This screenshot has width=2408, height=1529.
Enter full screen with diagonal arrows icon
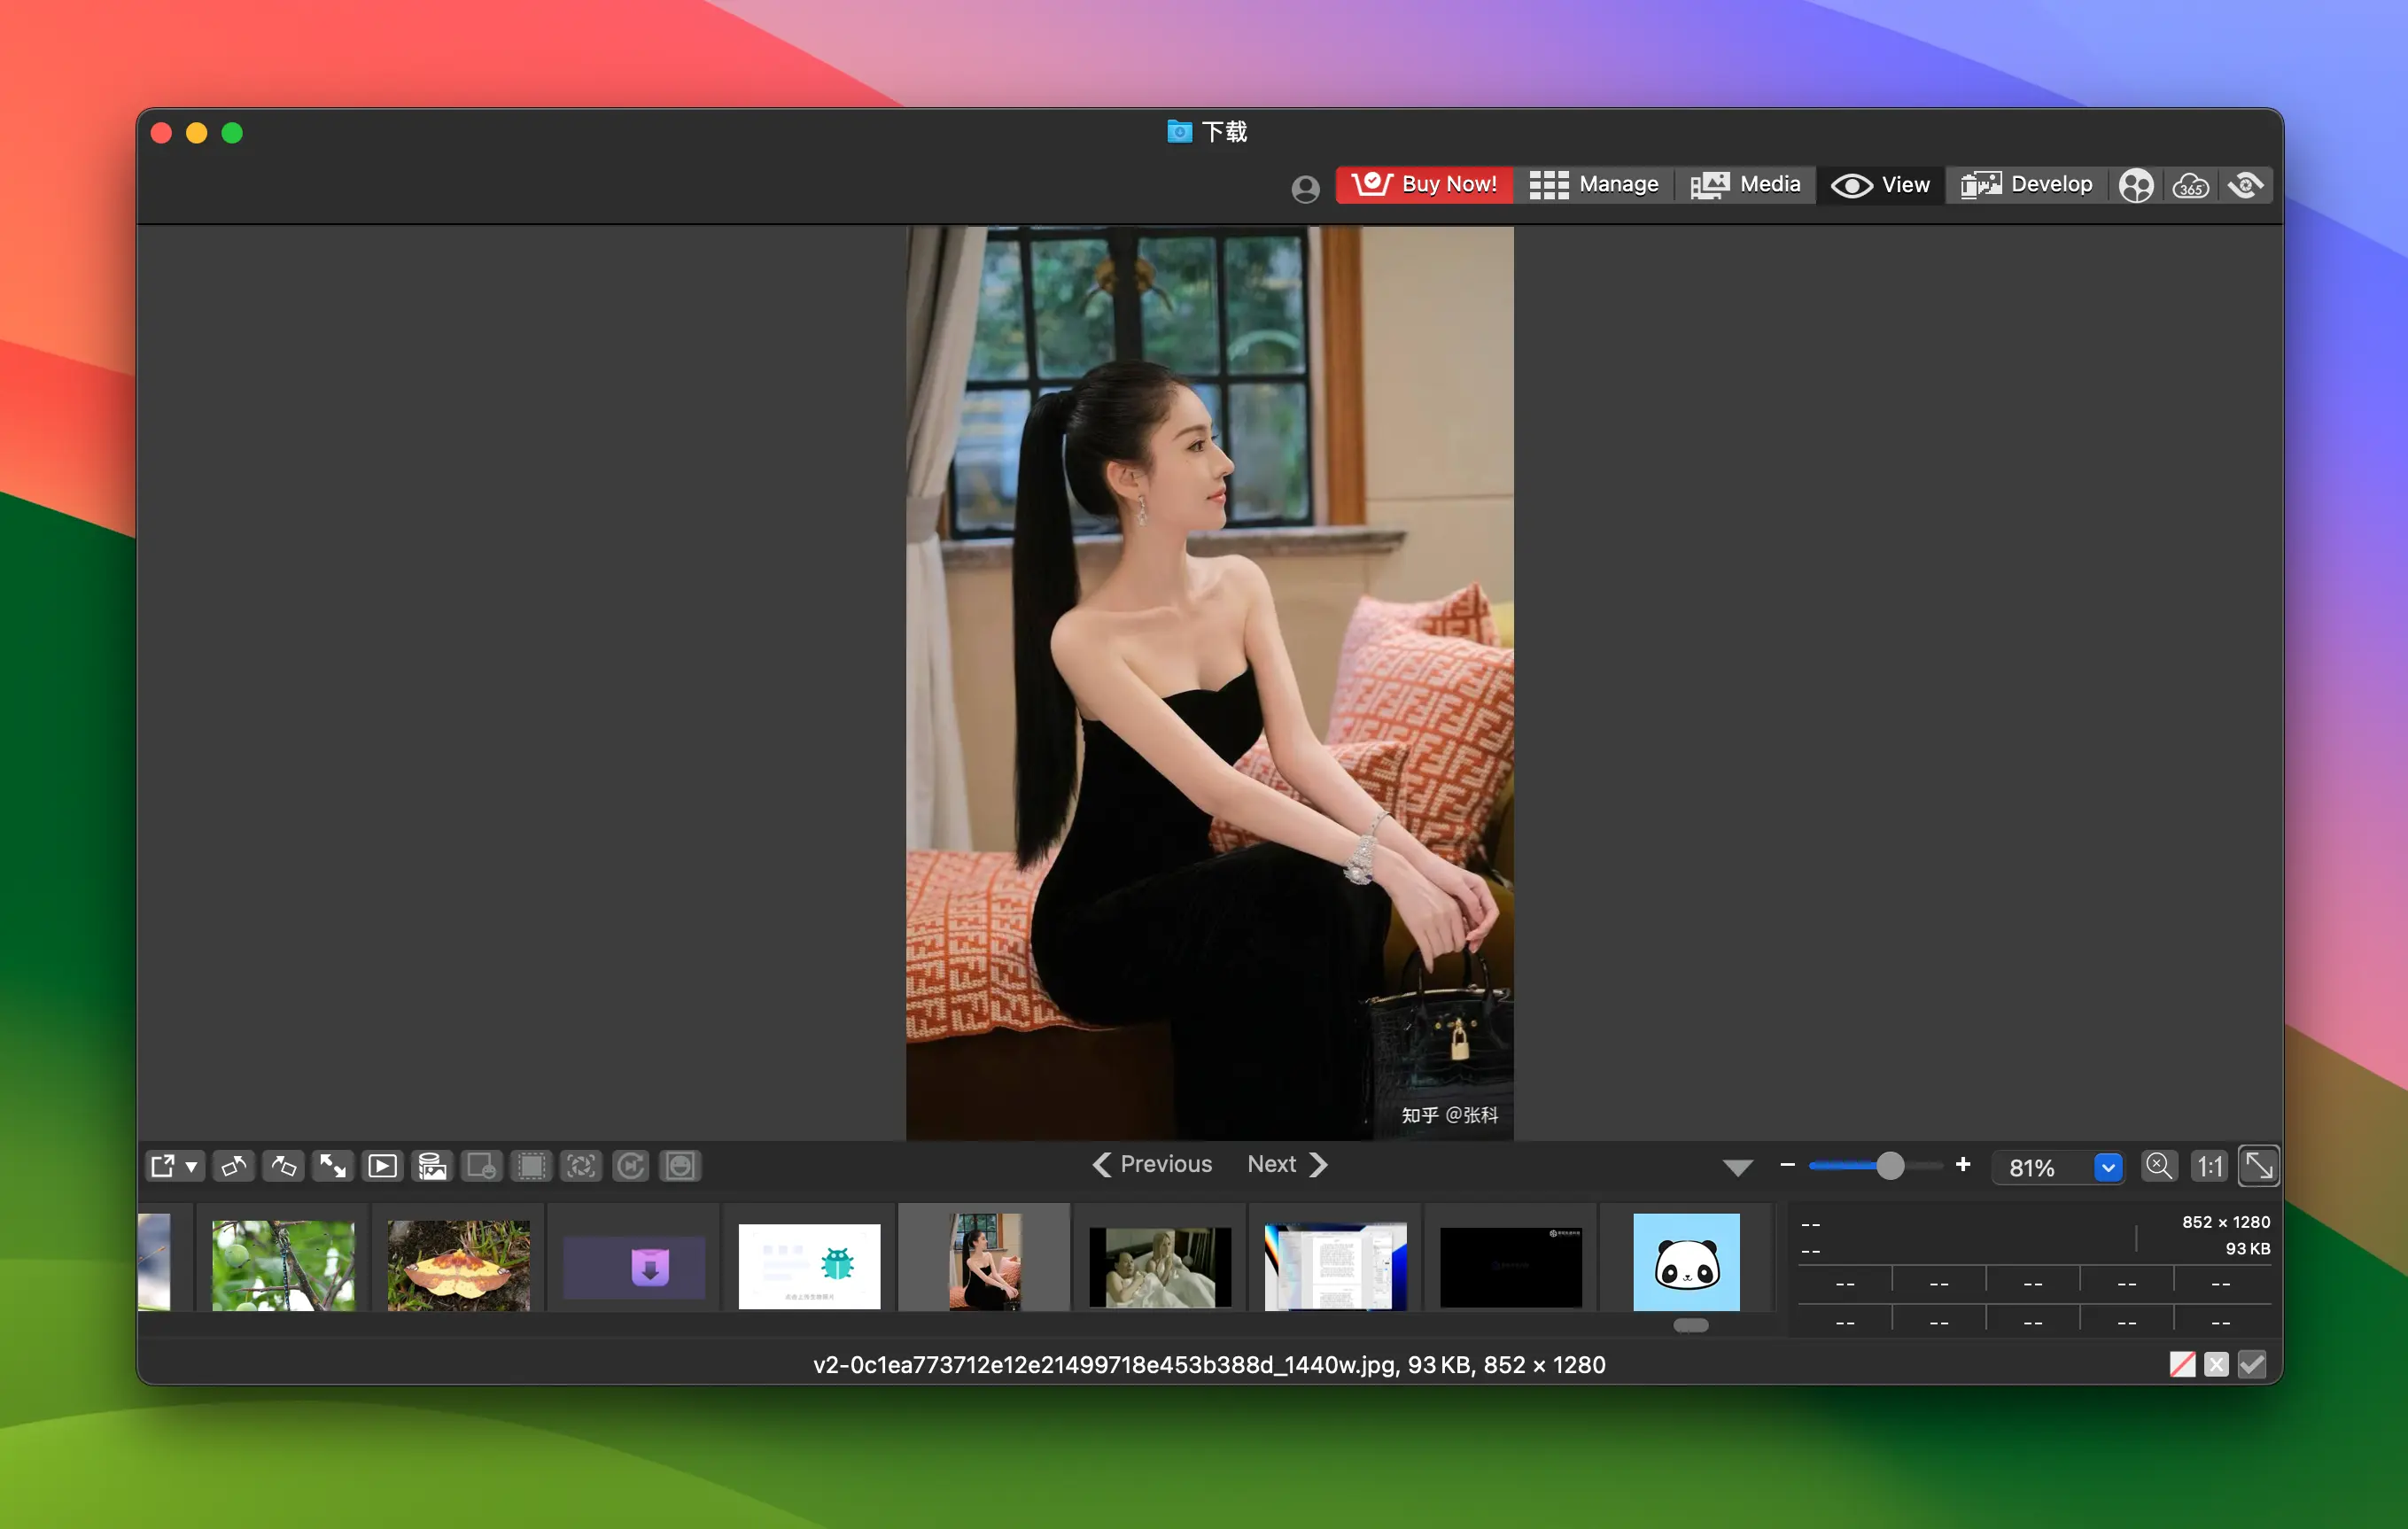333,1166
